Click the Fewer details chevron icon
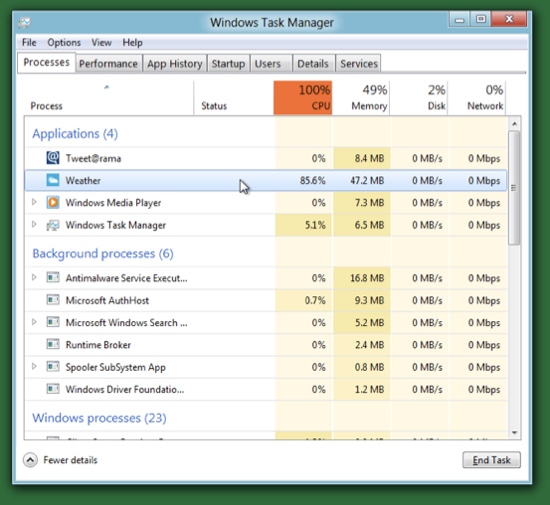 pyautogui.click(x=31, y=460)
